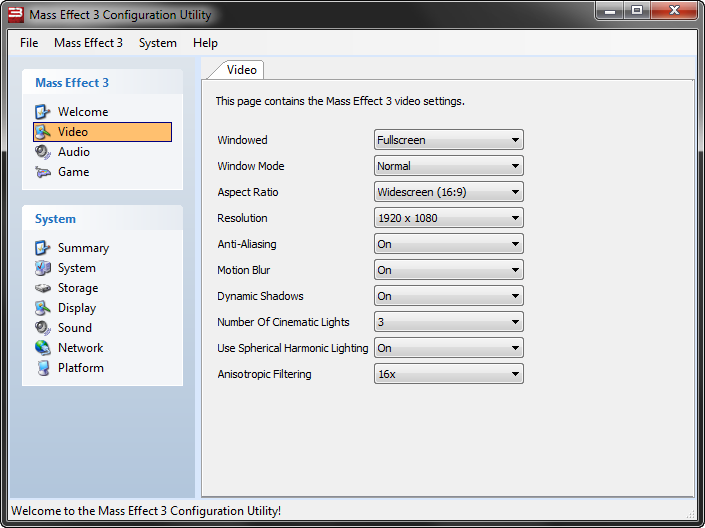705x528 pixels.
Task: Click the Mass Effect 3 panel header
Action: point(103,83)
